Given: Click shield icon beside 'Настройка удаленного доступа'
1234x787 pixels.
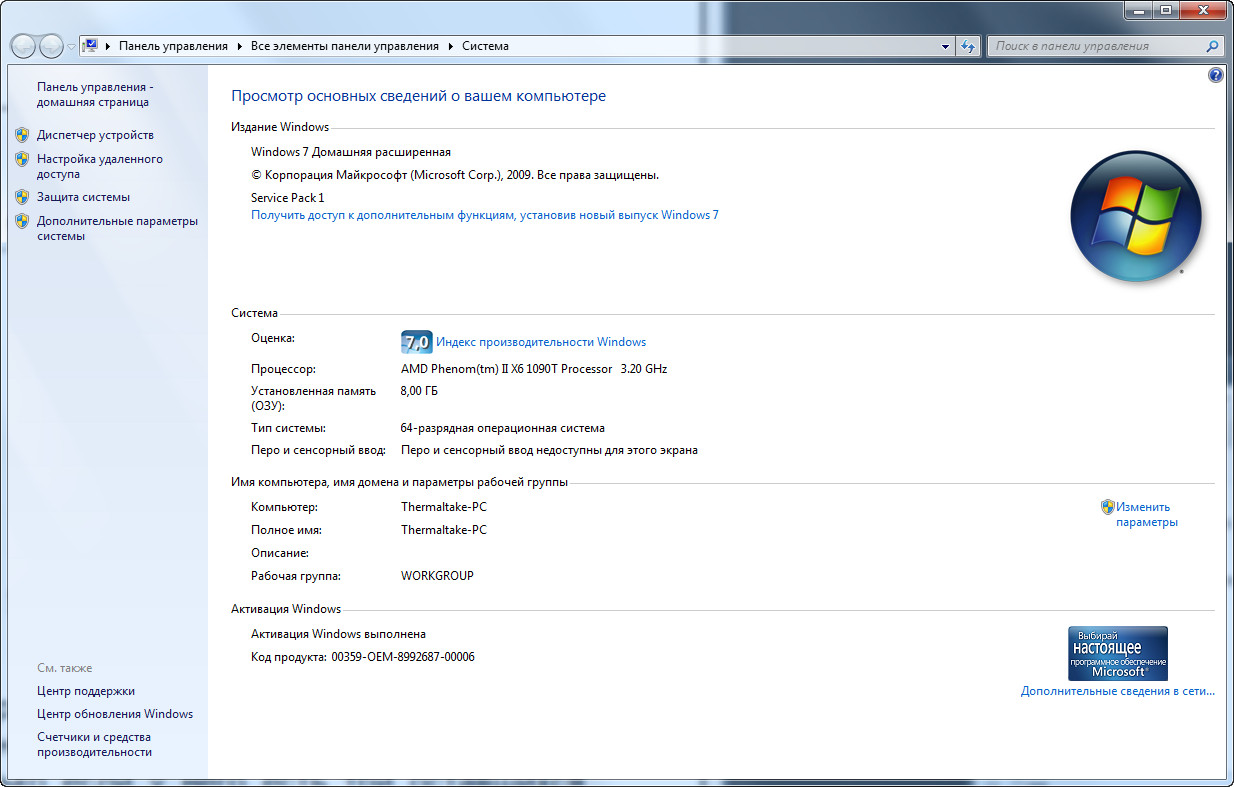Looking at the screenshot, I should pos(22,159).
